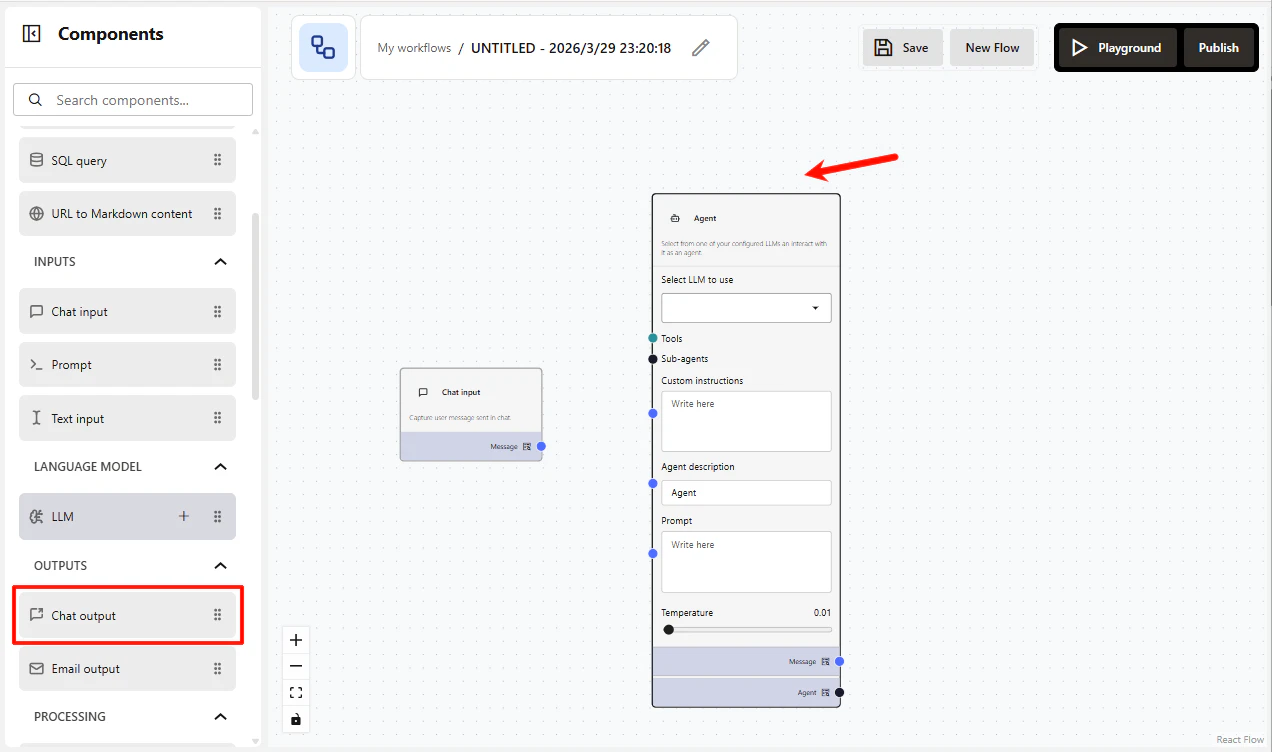Click the Agent description input handle on Agent node
This screenshot has height=752, width=1272.
[x=653, y=483]
